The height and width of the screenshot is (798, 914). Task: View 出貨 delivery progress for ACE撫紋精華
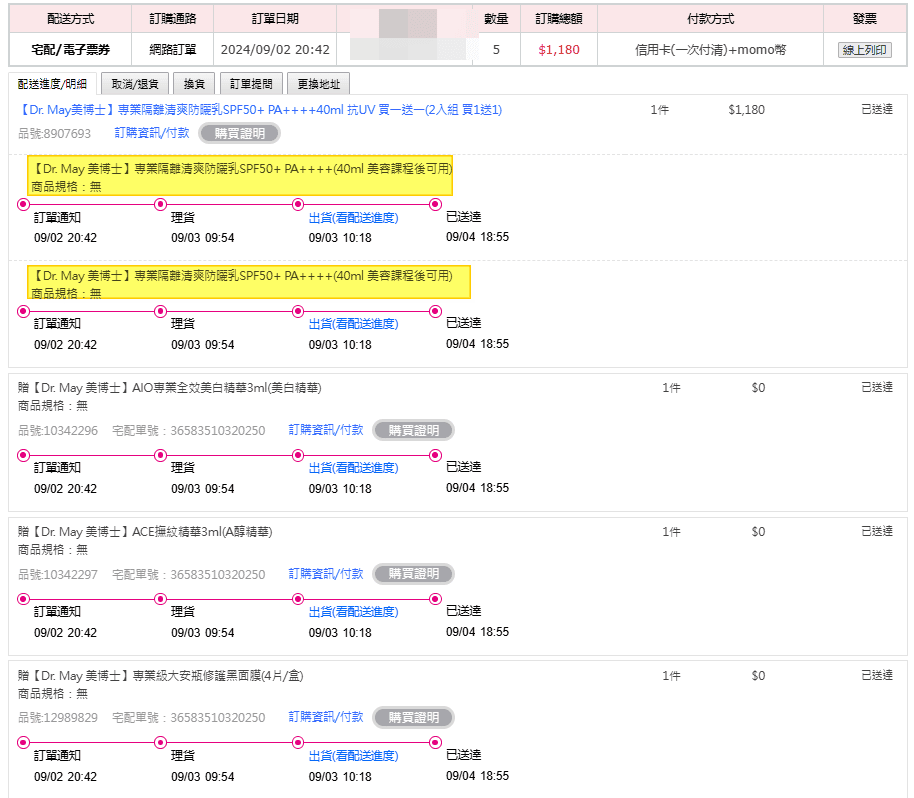point(353,612)
